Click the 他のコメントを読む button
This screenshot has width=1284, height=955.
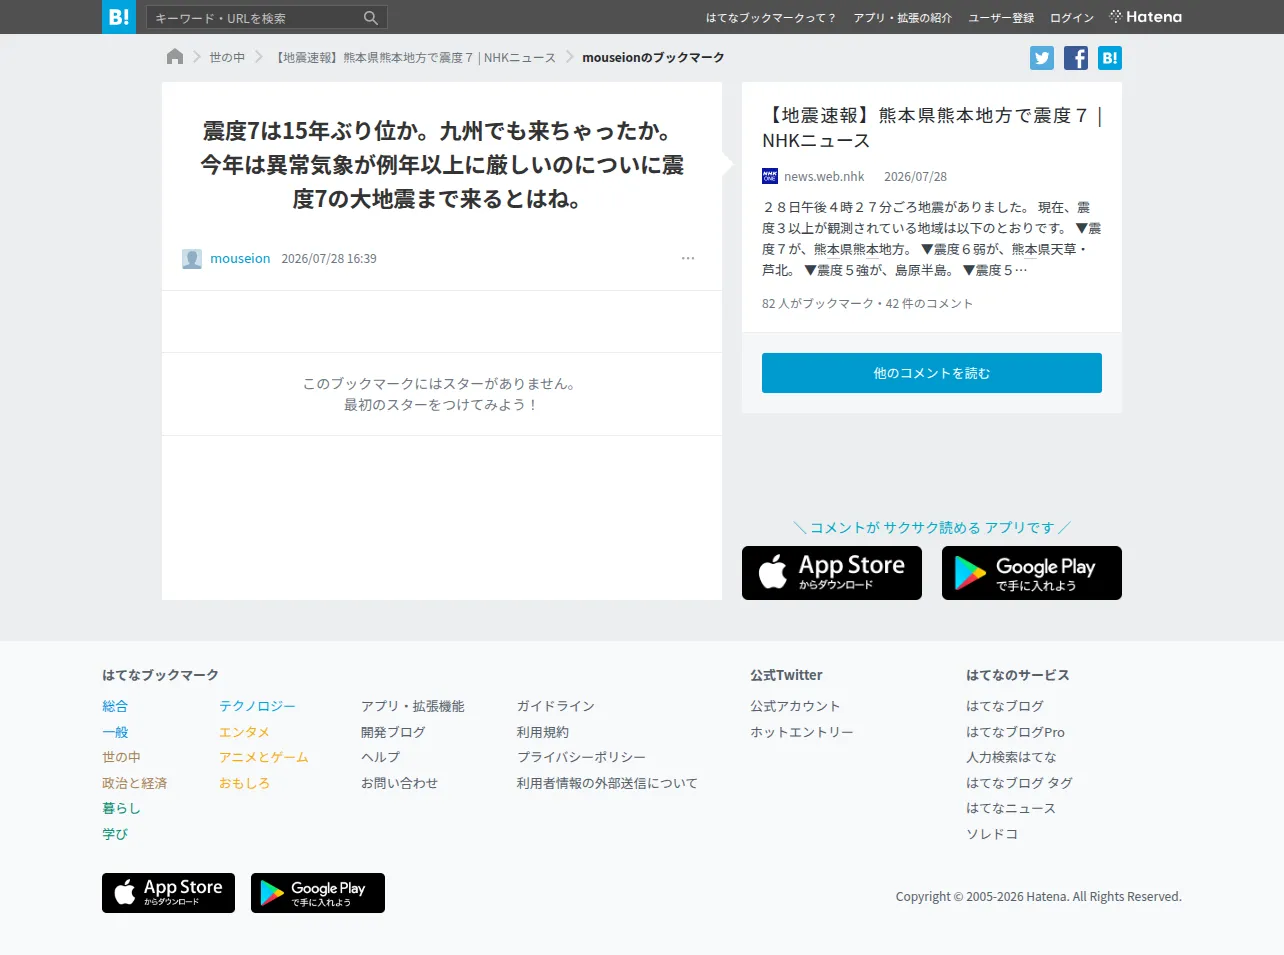pos(932,373)
